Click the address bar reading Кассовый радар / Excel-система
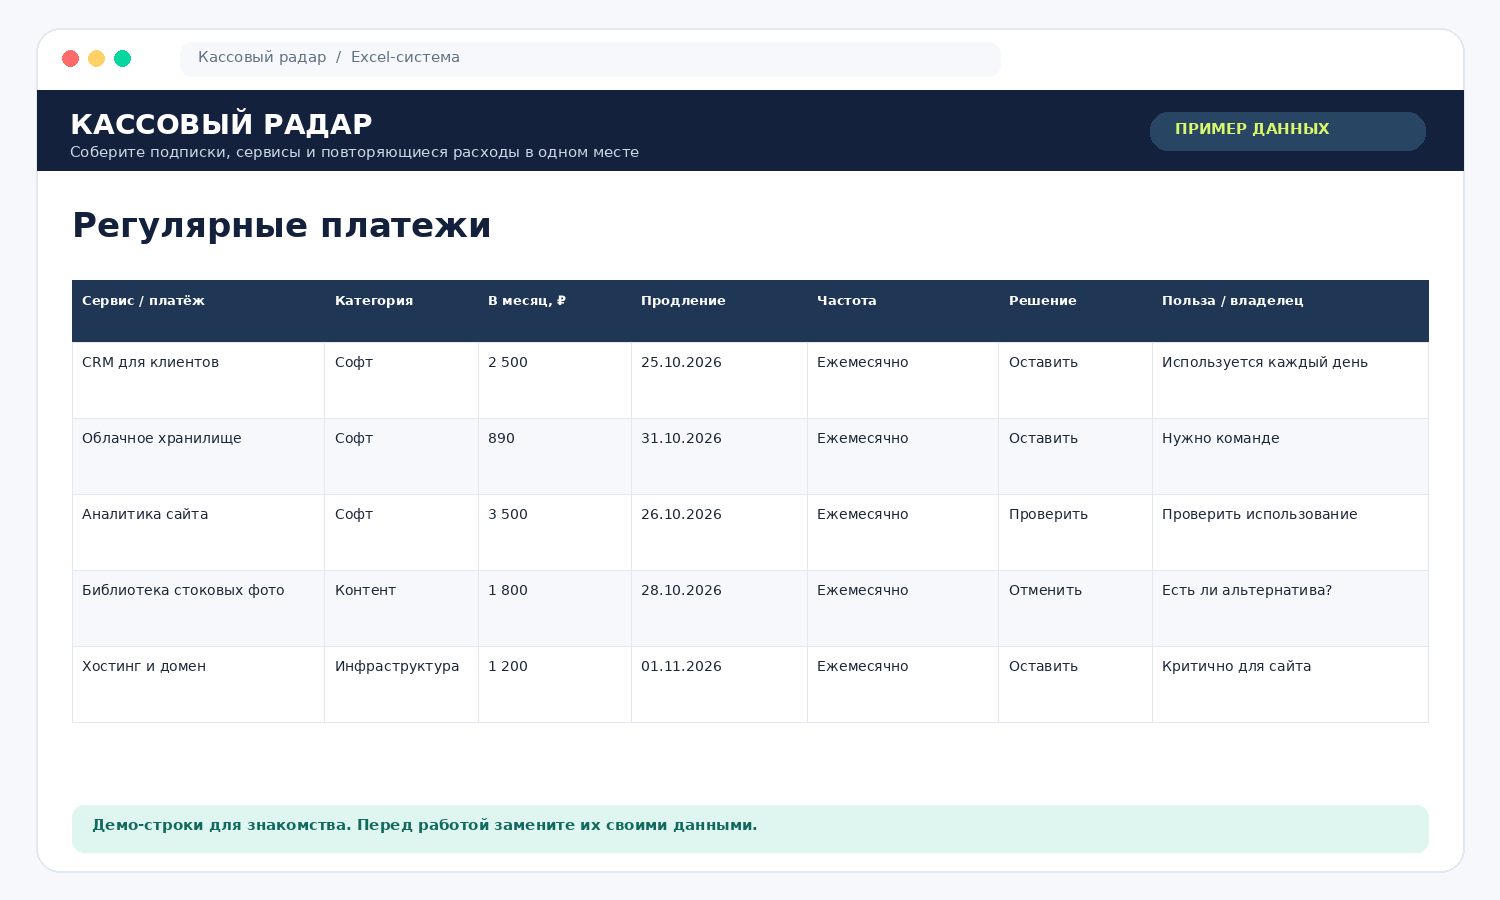Viewport: 1500px width, 900px height. click(x=590, y=58)
